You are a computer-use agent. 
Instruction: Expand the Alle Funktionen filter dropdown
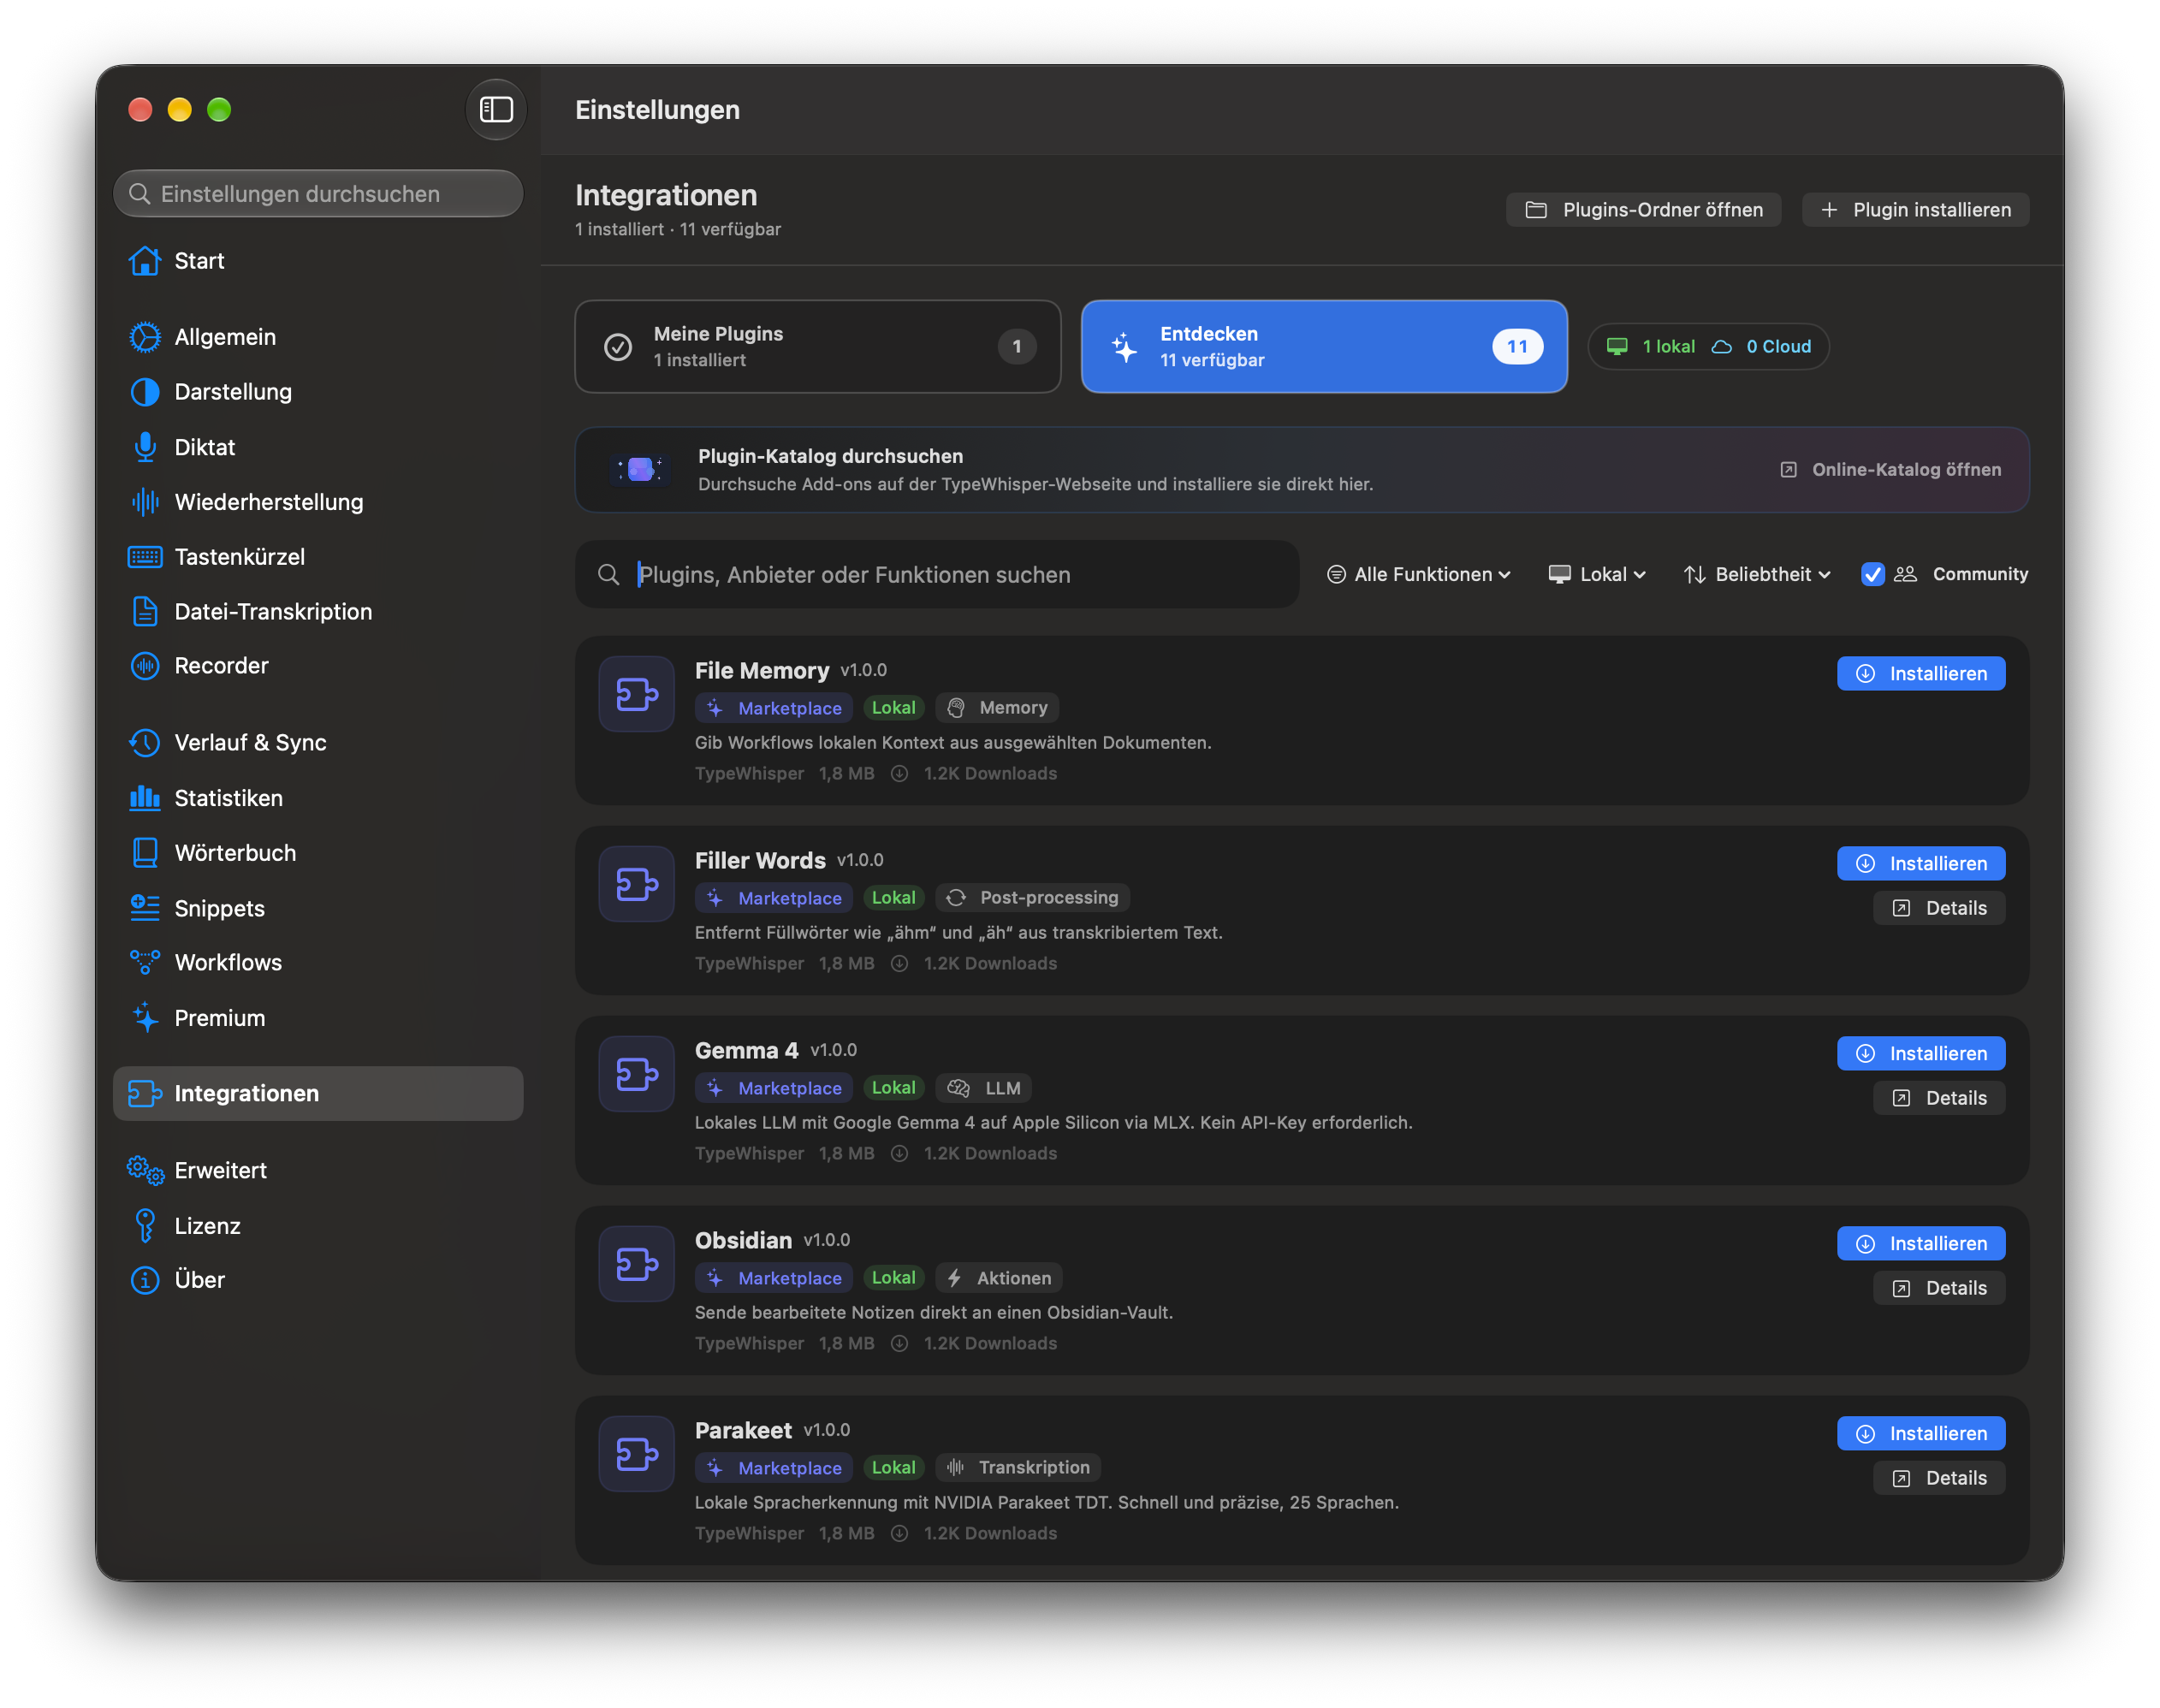click(1418, 574)
